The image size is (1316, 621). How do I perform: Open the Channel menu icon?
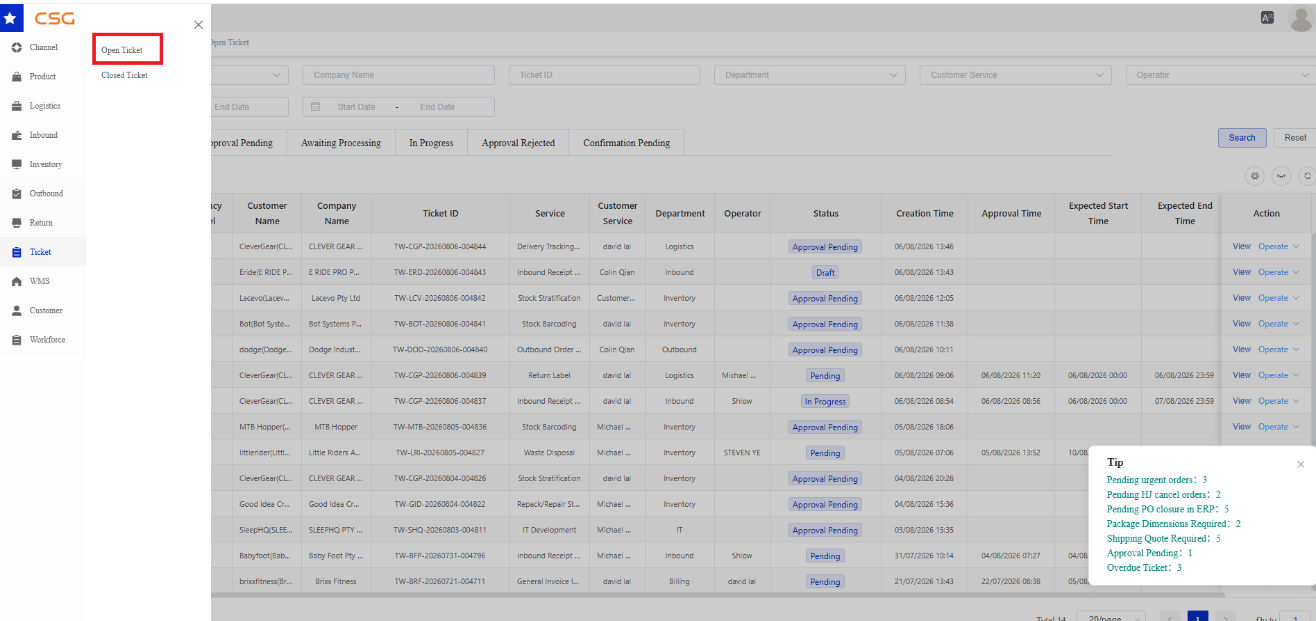[x=17, y=48]
